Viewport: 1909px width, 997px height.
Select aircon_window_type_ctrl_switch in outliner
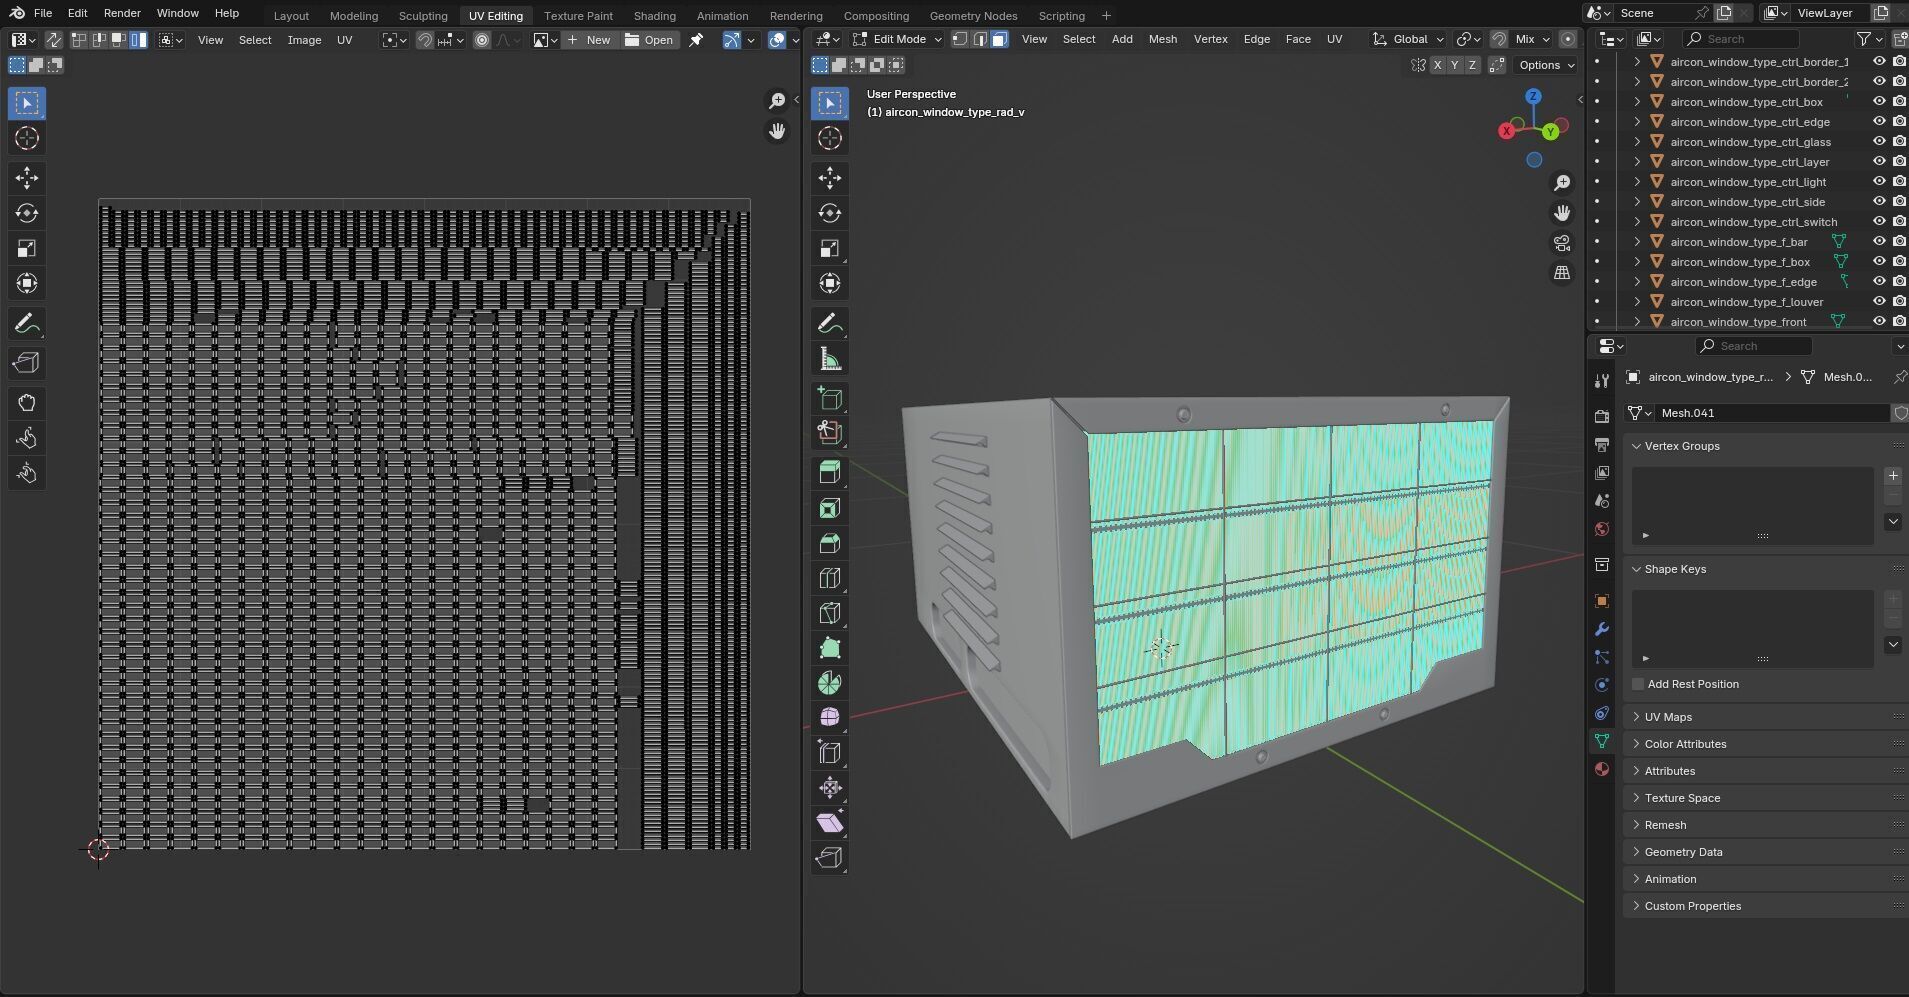click(1753, 221)
